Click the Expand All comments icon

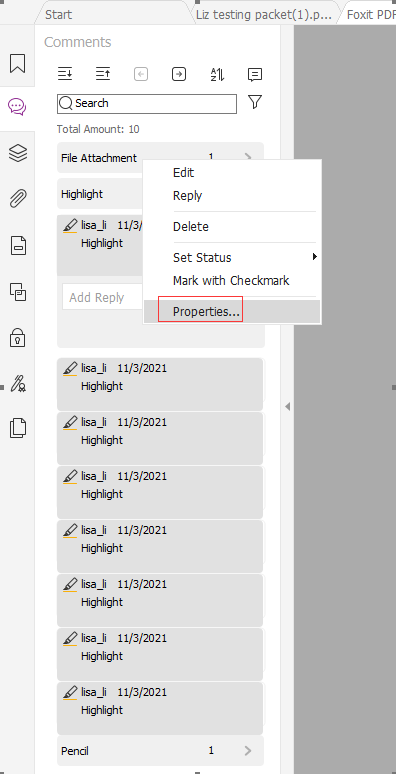[65, 75]
